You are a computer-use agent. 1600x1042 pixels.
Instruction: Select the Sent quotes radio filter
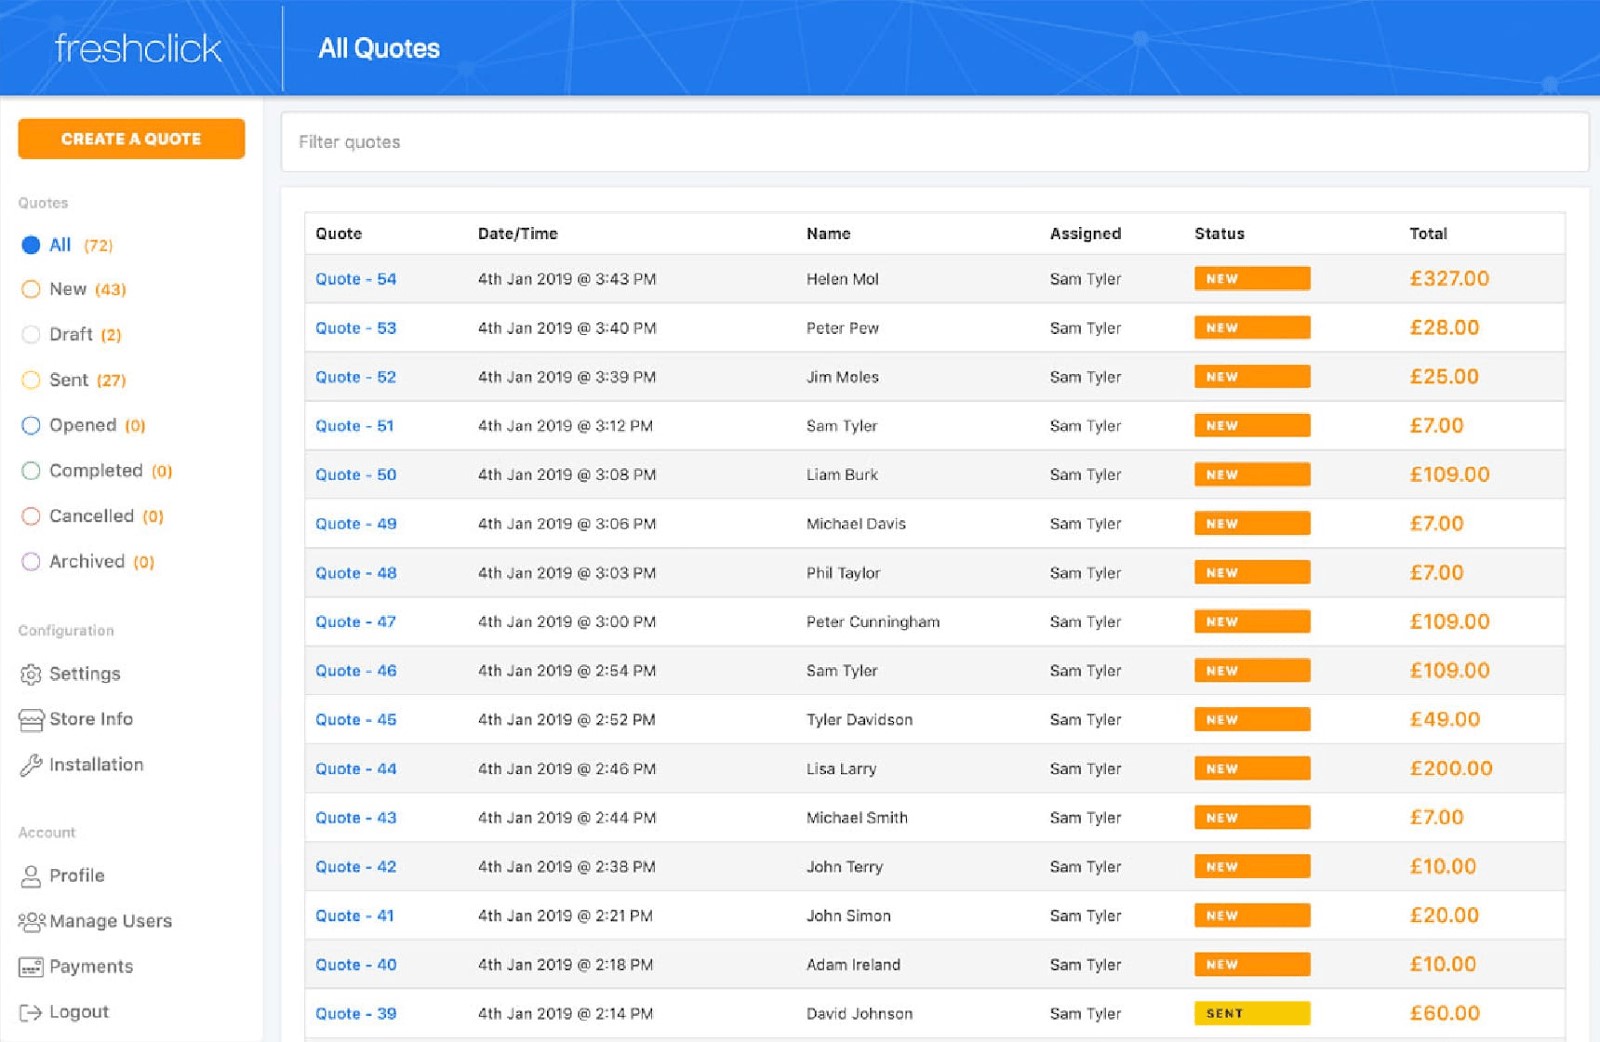[31, 380]
